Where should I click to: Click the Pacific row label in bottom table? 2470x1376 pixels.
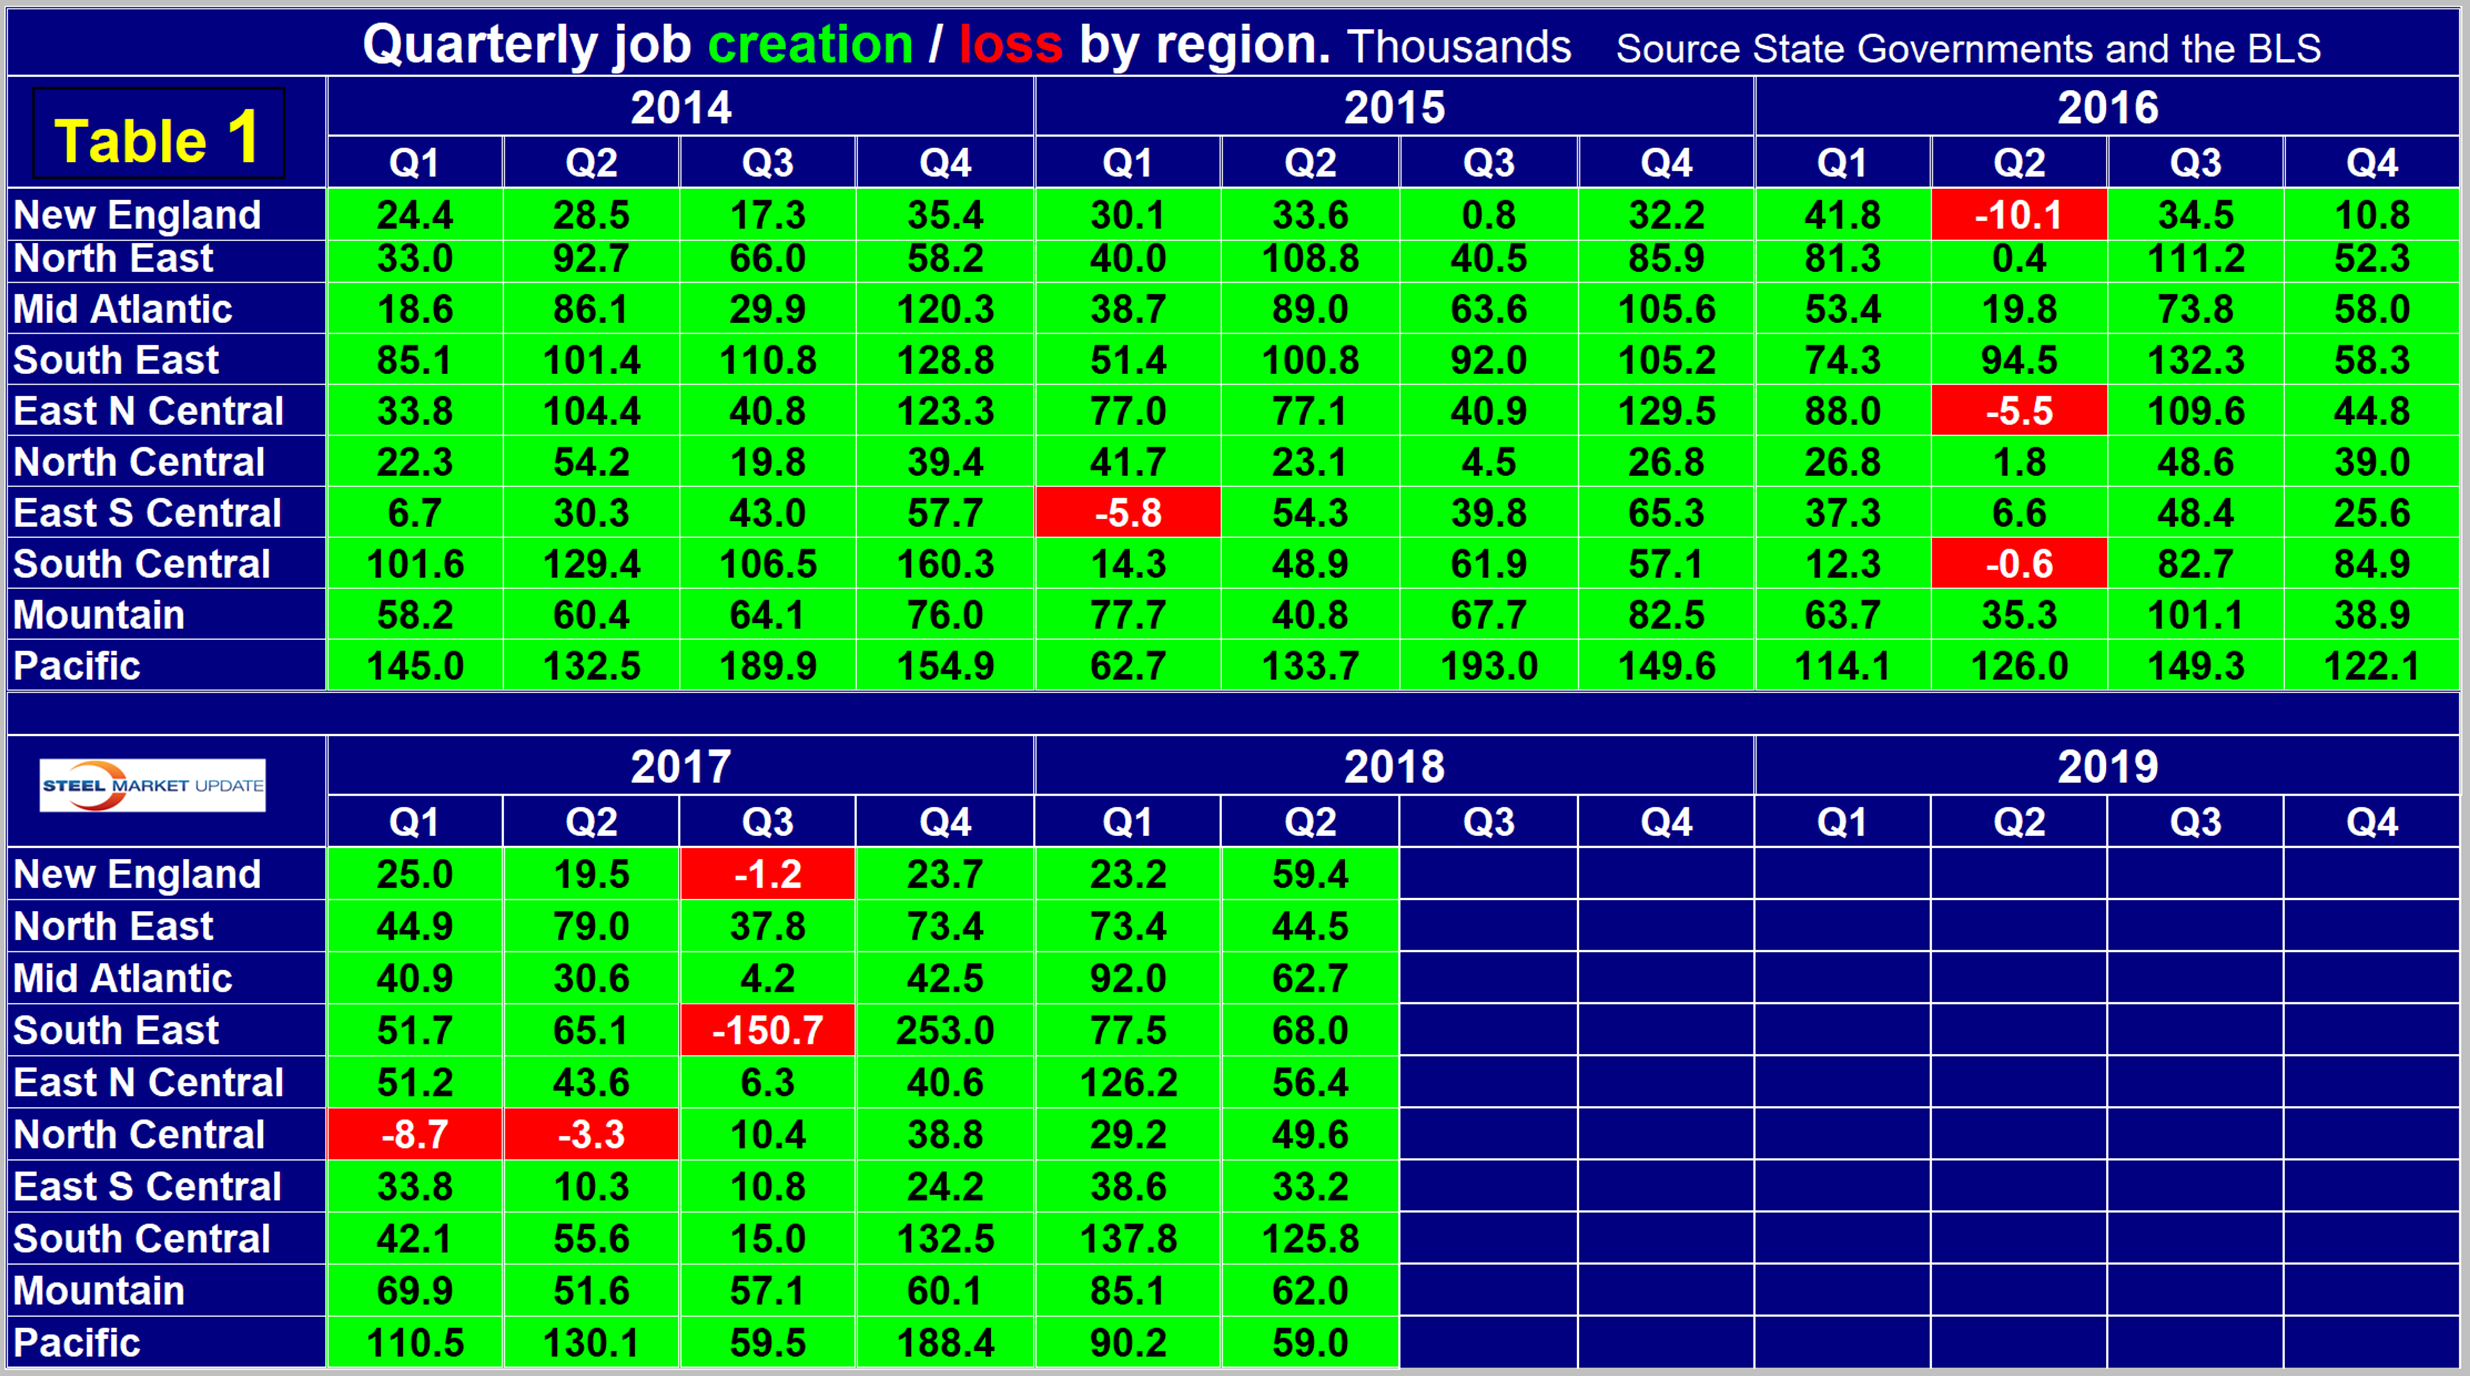[77, 1342]
